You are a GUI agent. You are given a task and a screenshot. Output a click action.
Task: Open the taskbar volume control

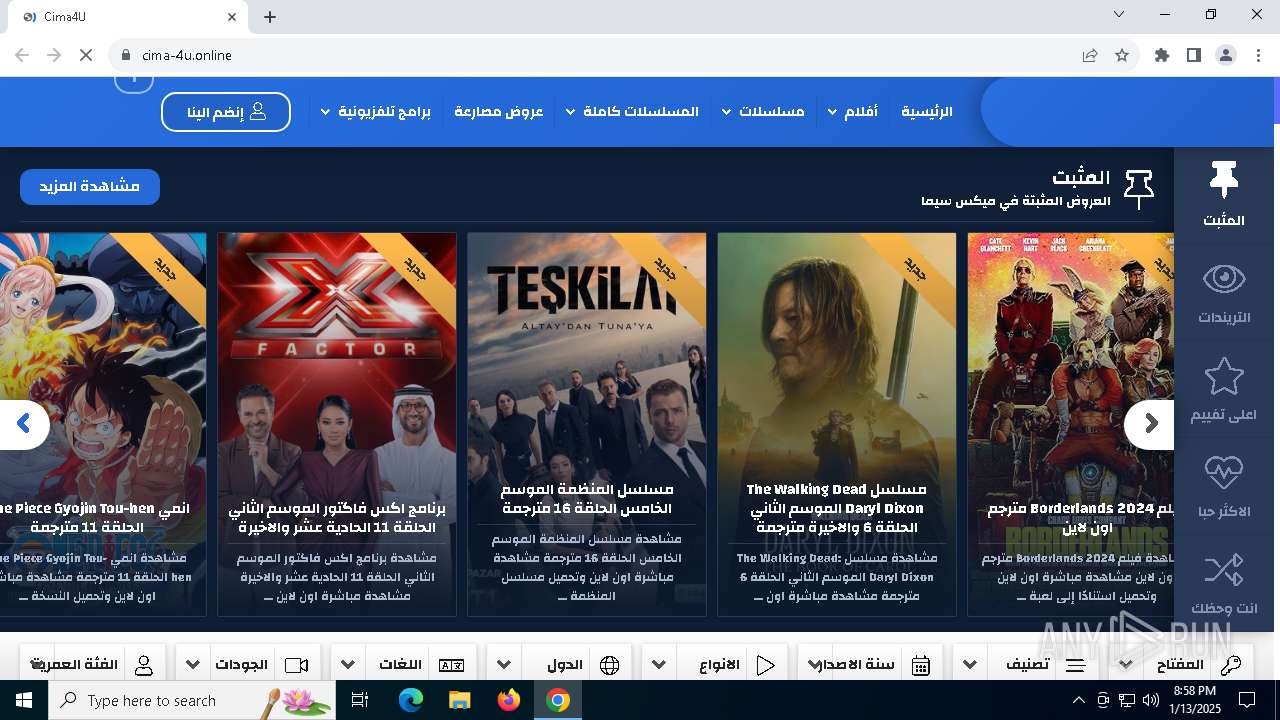point(1151,700)
